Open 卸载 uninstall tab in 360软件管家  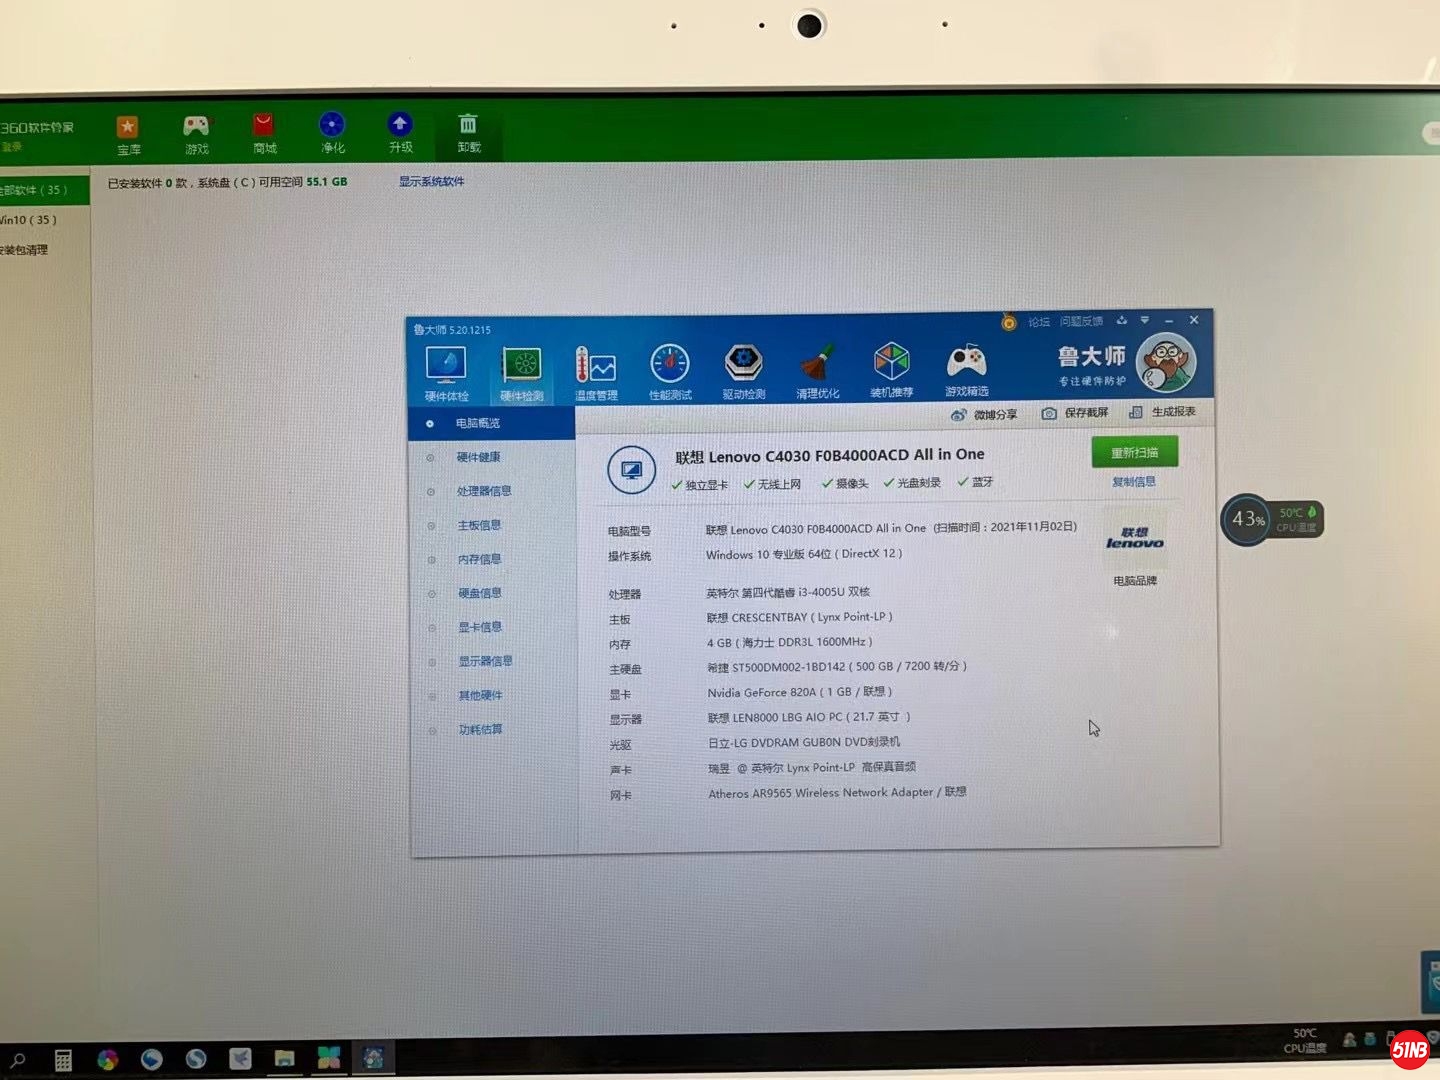[468, 133]
